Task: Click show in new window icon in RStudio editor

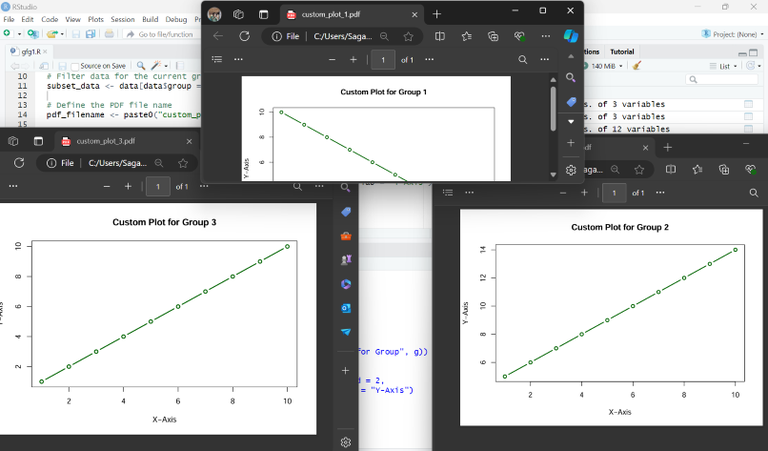Action: pyautogui.click(x=44, y=66)
